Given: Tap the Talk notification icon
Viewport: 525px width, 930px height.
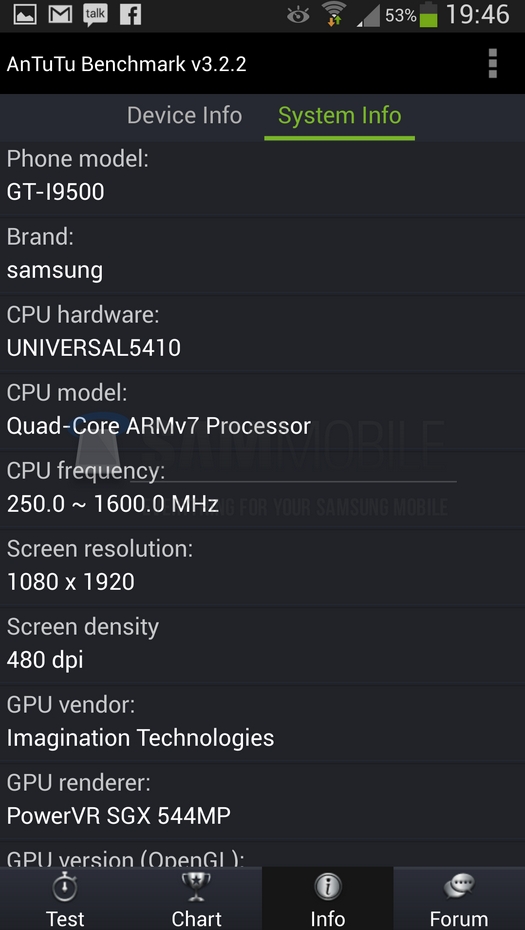Looking at the screenshot, I should pos(95,15).
